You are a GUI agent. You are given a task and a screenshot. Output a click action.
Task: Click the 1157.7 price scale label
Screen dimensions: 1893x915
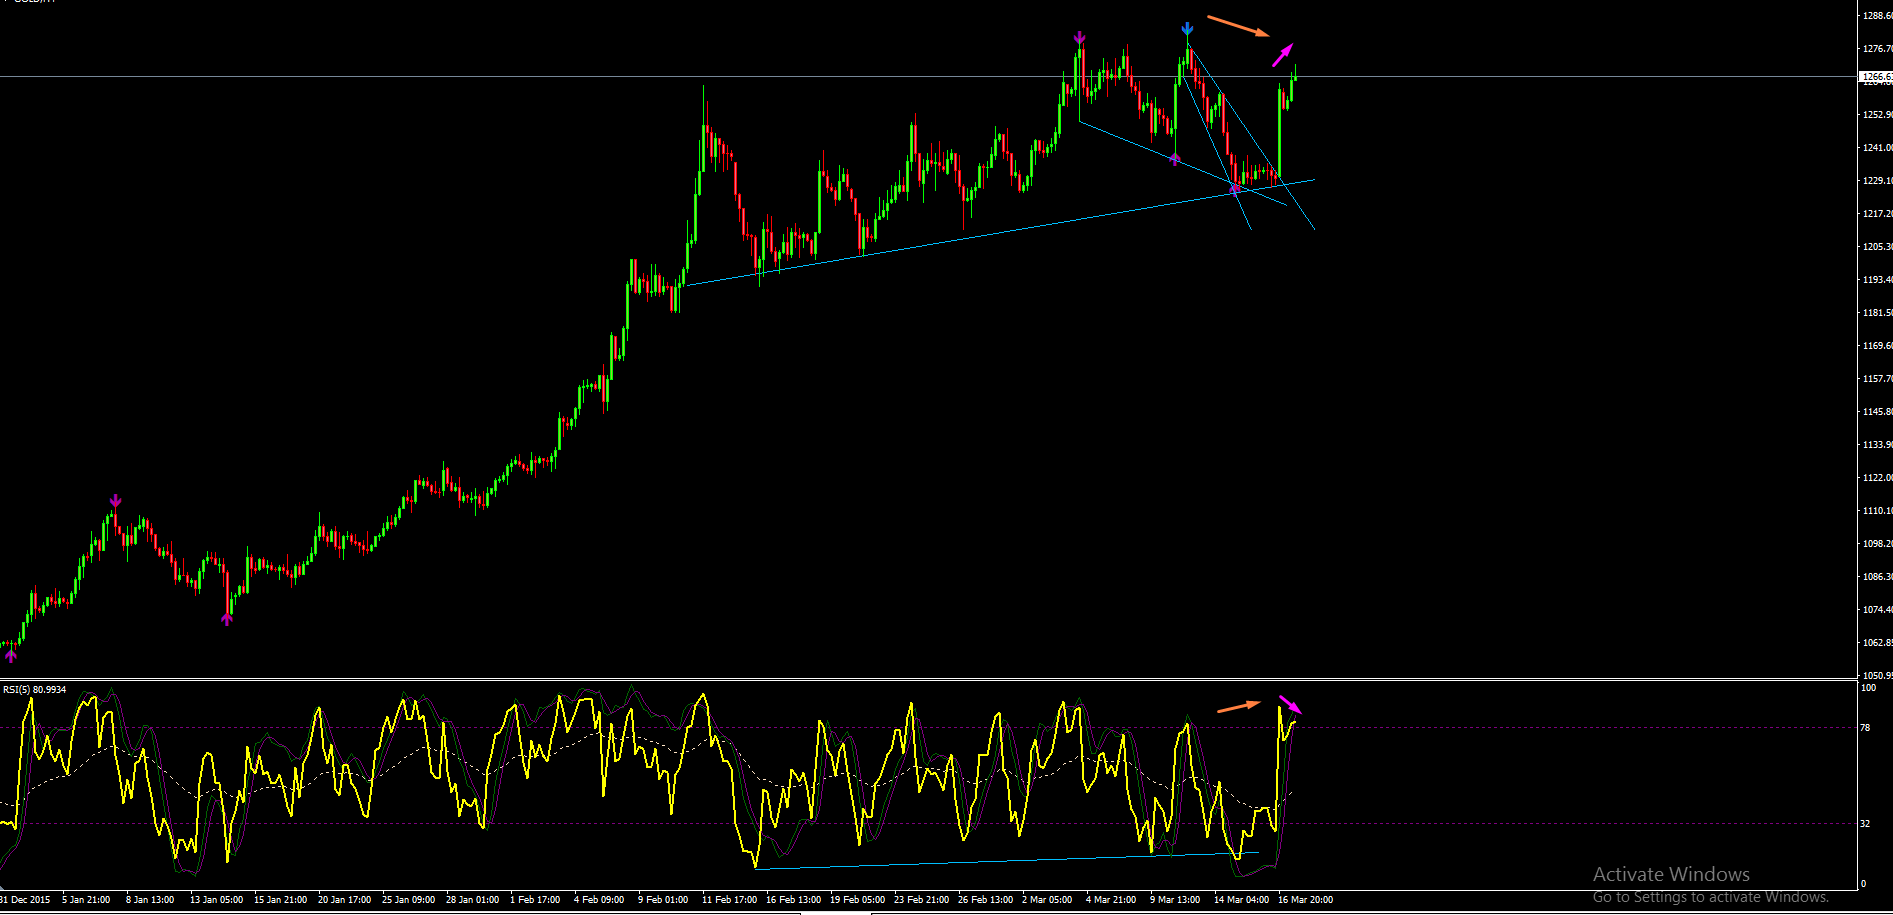point(1877,379)
